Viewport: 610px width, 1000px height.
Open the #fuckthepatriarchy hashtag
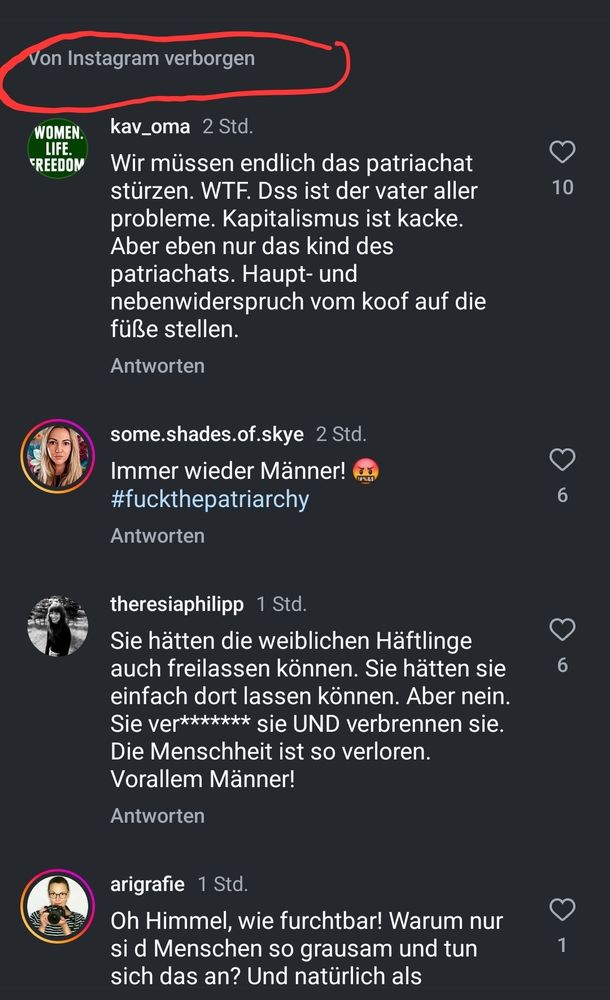click(210, 499)
